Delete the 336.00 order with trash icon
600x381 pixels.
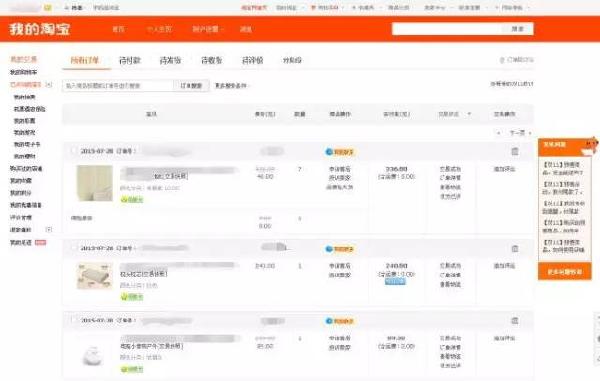(515, 151)
